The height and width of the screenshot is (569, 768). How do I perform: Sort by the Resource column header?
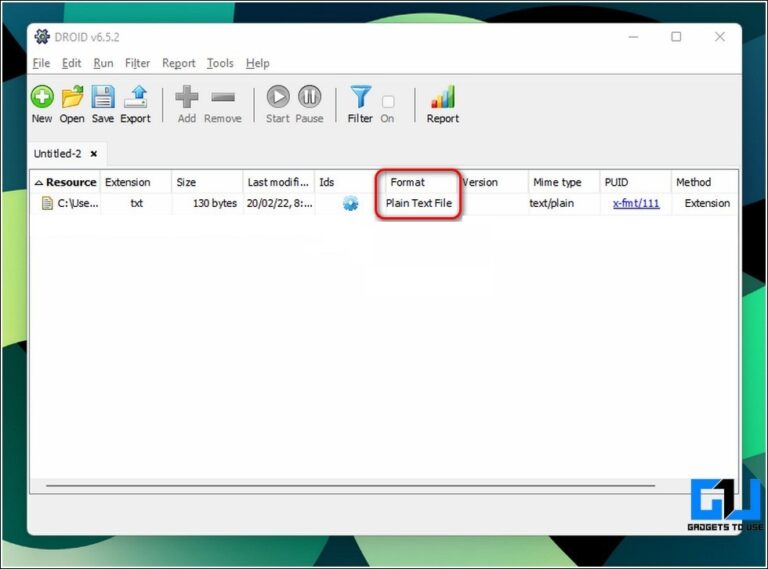(x=66, y=182)
